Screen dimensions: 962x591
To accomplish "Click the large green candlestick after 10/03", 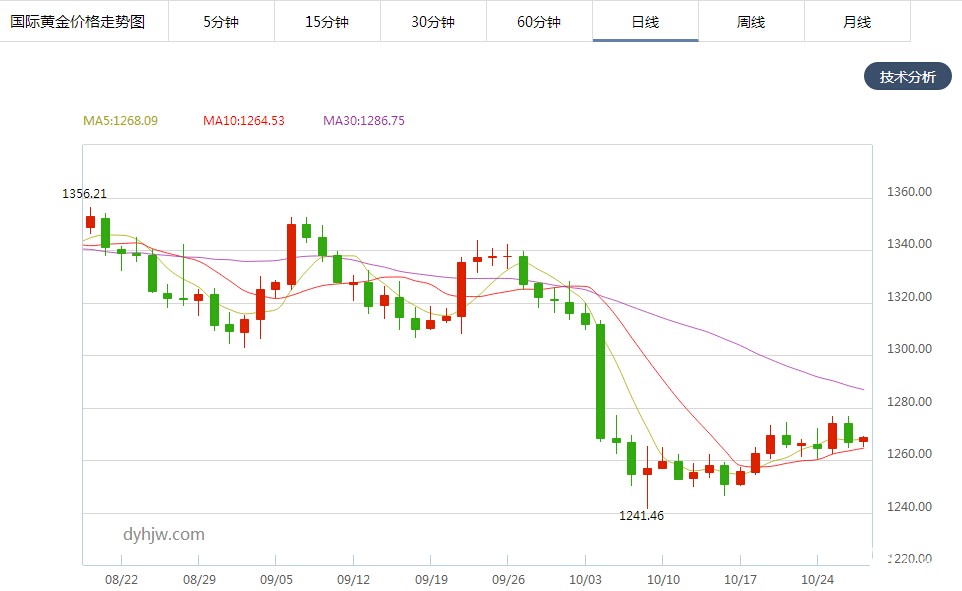I will coord(601,381).
